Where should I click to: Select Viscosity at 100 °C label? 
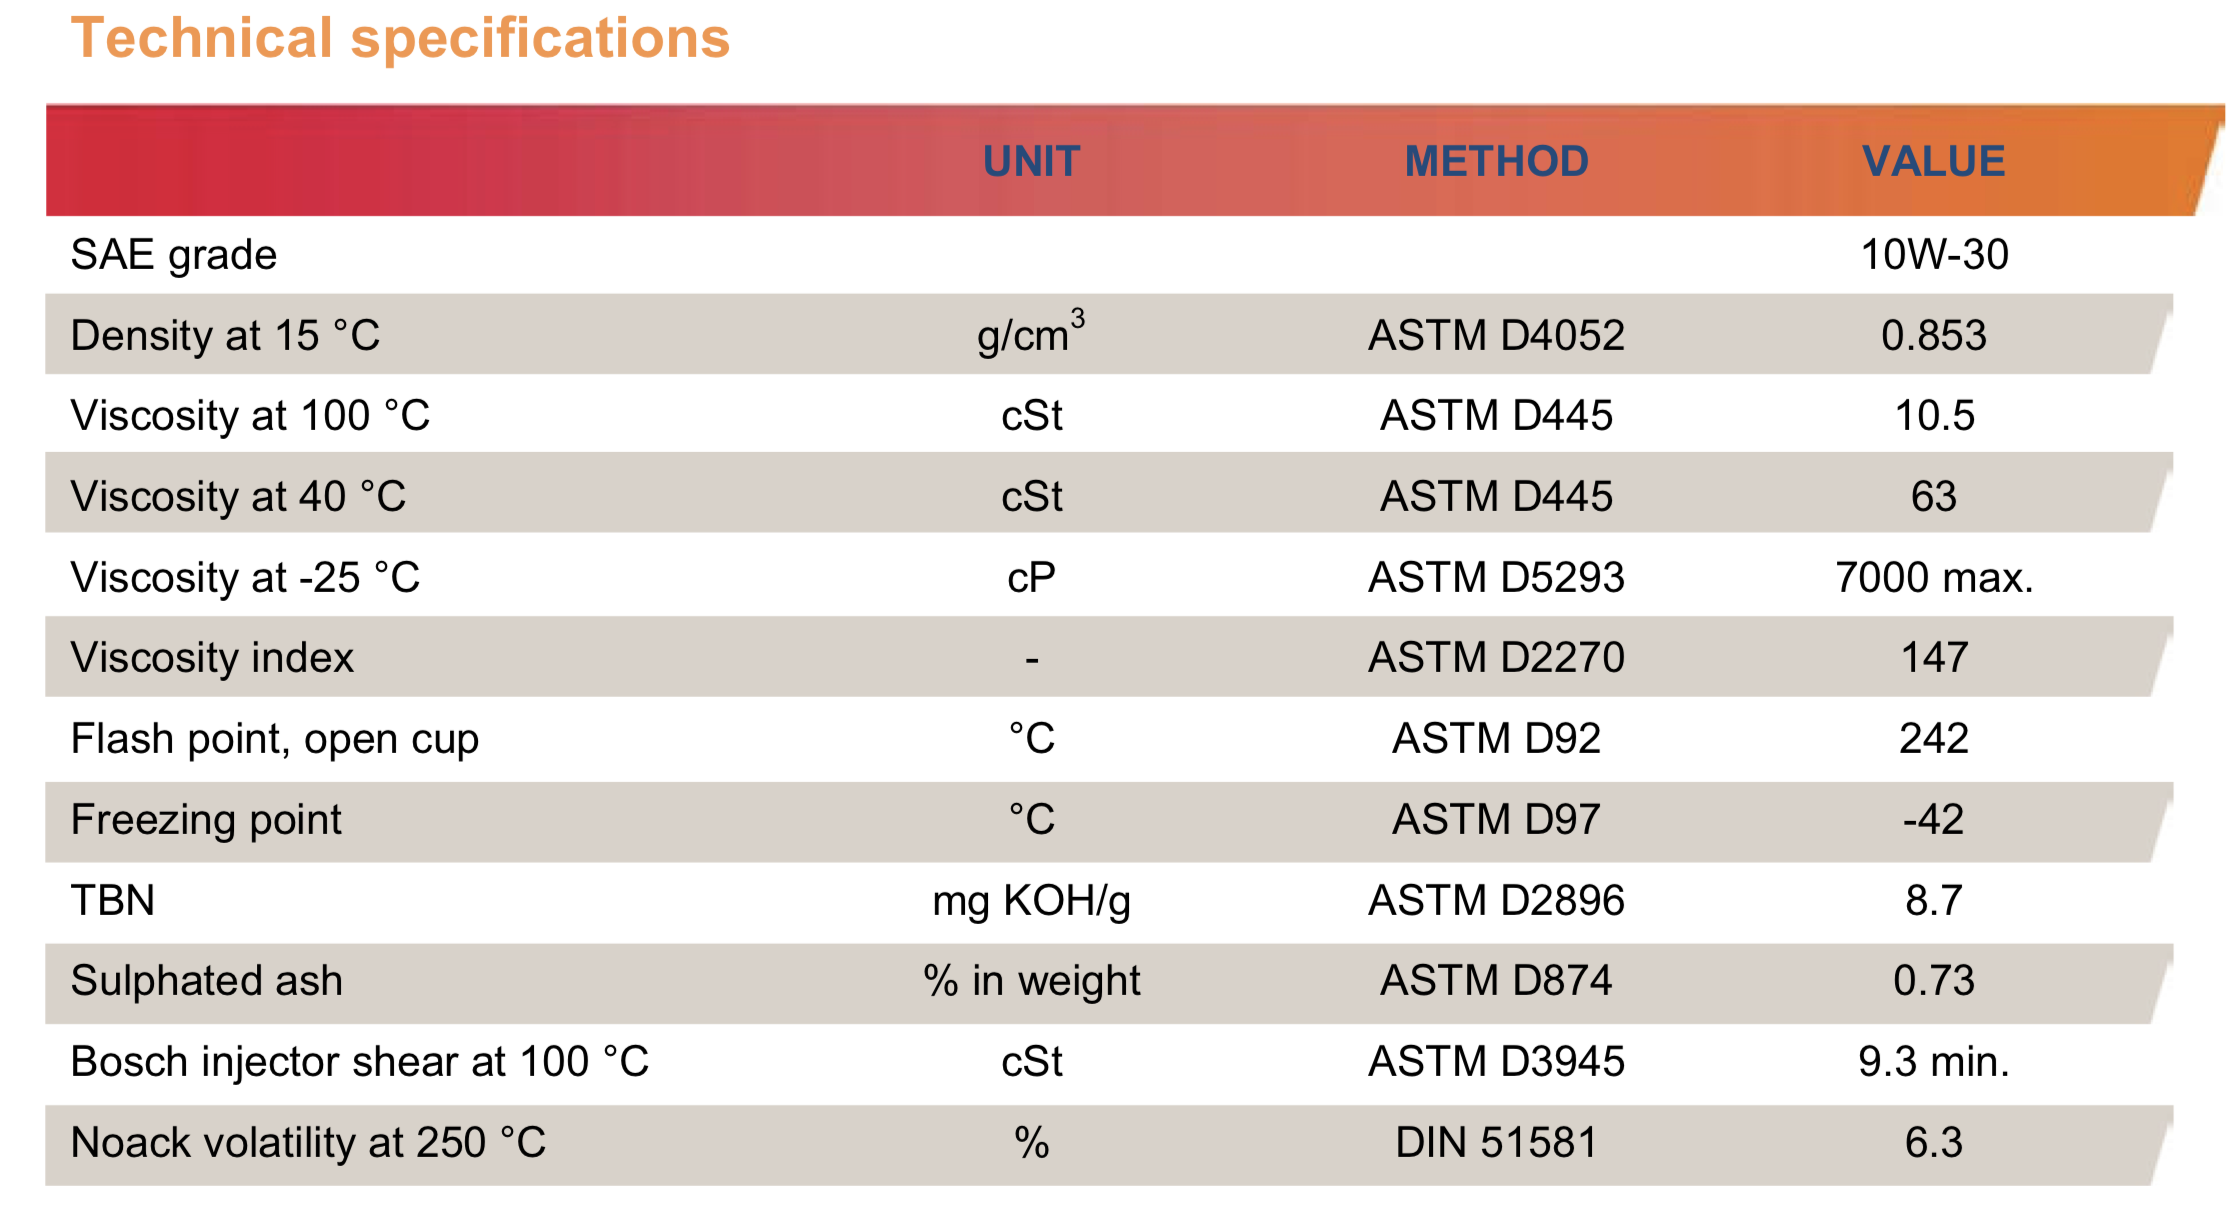point(250,415)
